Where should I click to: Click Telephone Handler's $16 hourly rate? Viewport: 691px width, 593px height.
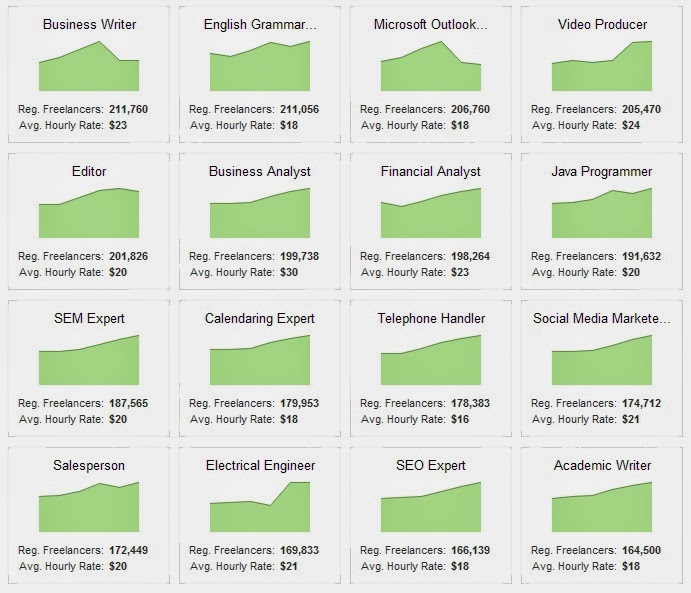[460, 419]
